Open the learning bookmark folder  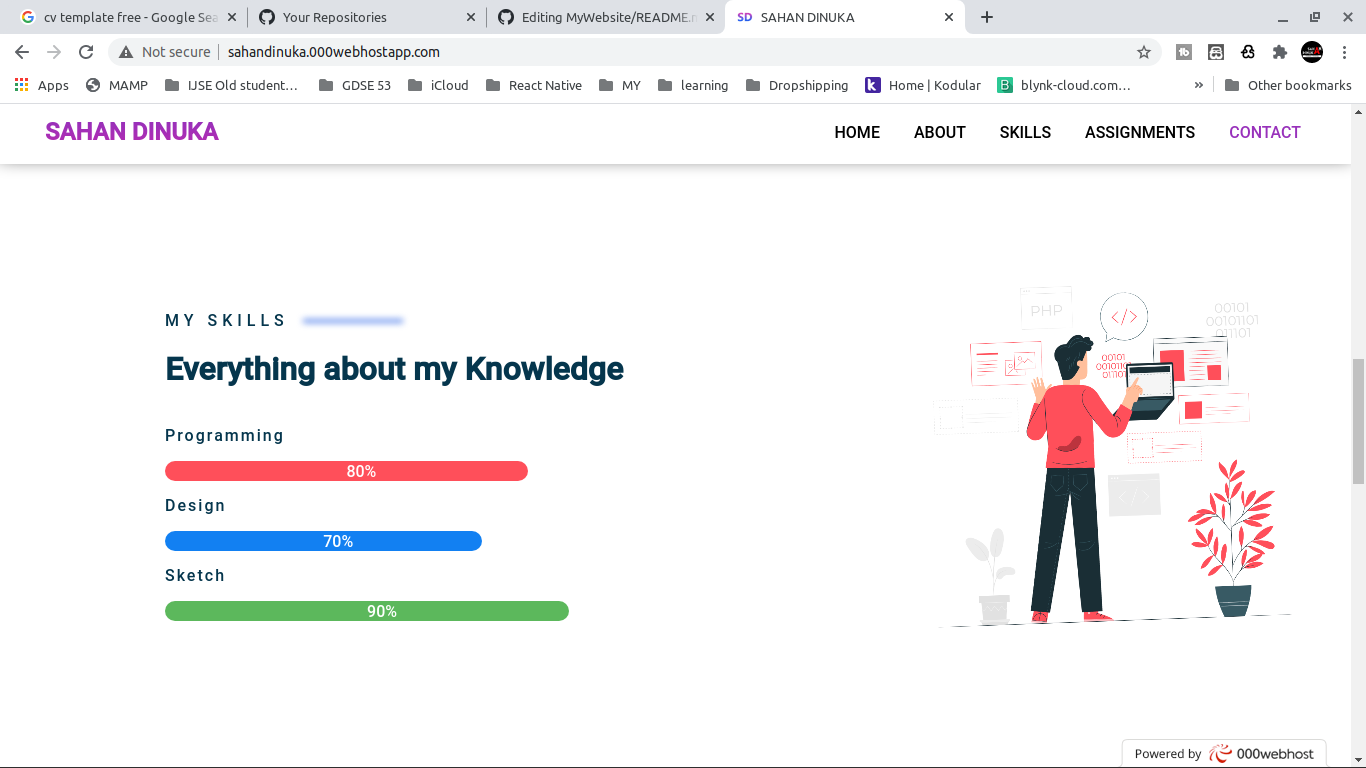pyautogui.click(x=693, y=85)
